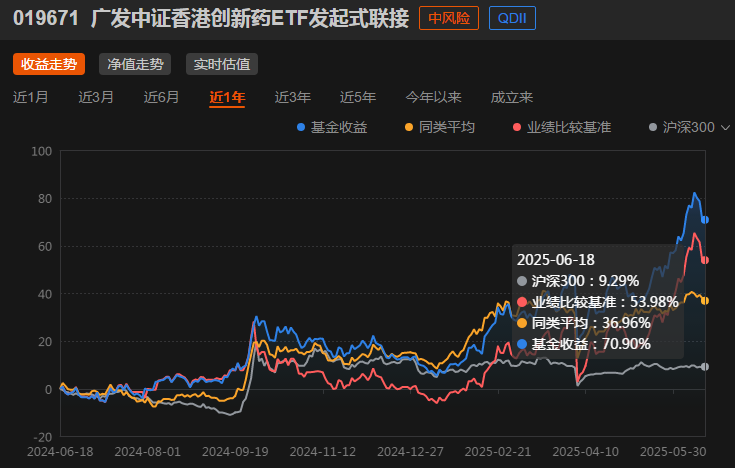735x468 pixels.
Task: Click the x-axis date label 2025-05-30
Action: 673,452
